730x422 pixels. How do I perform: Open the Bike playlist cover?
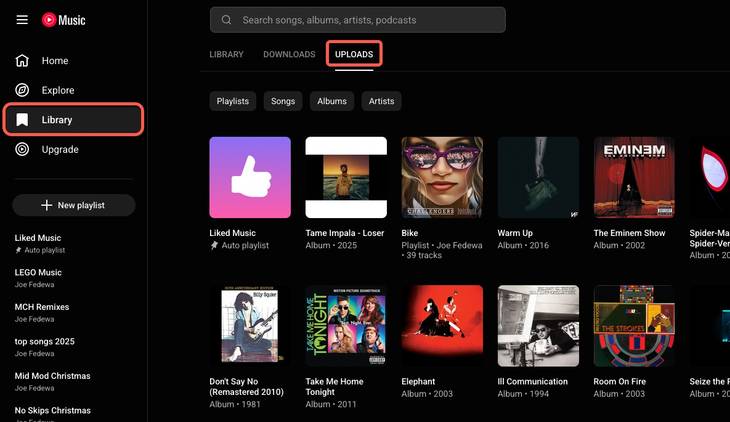click(442, 177)
